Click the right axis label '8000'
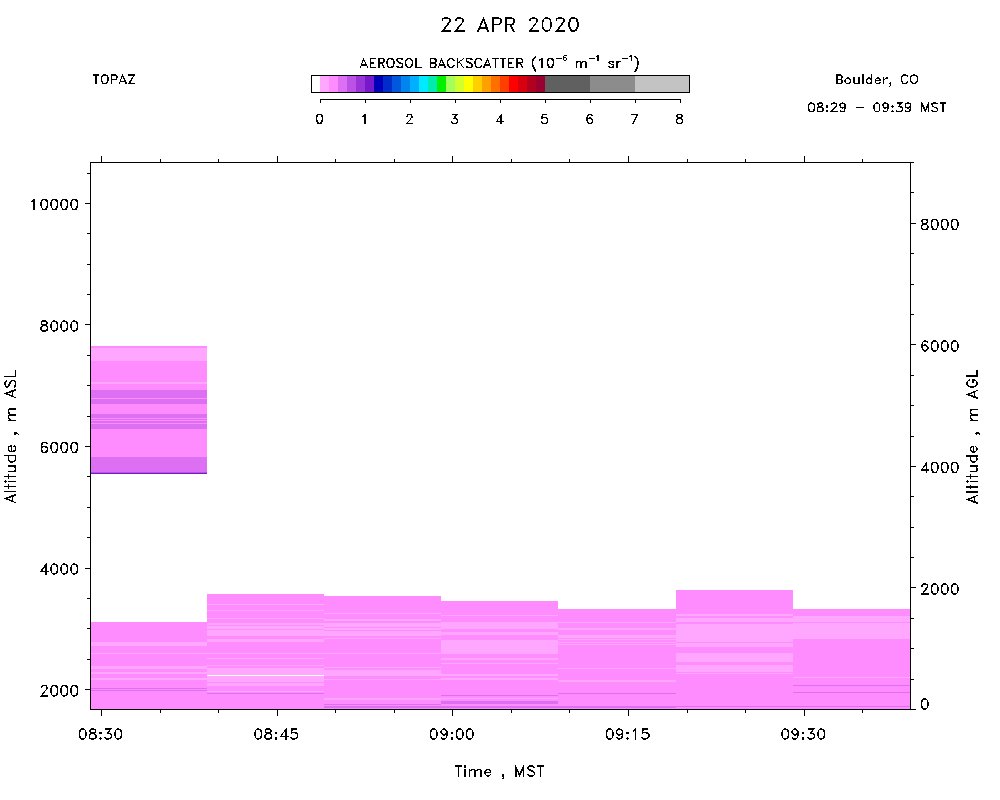The height and width of the screenshot is (800, 1000). coord(939,225)
